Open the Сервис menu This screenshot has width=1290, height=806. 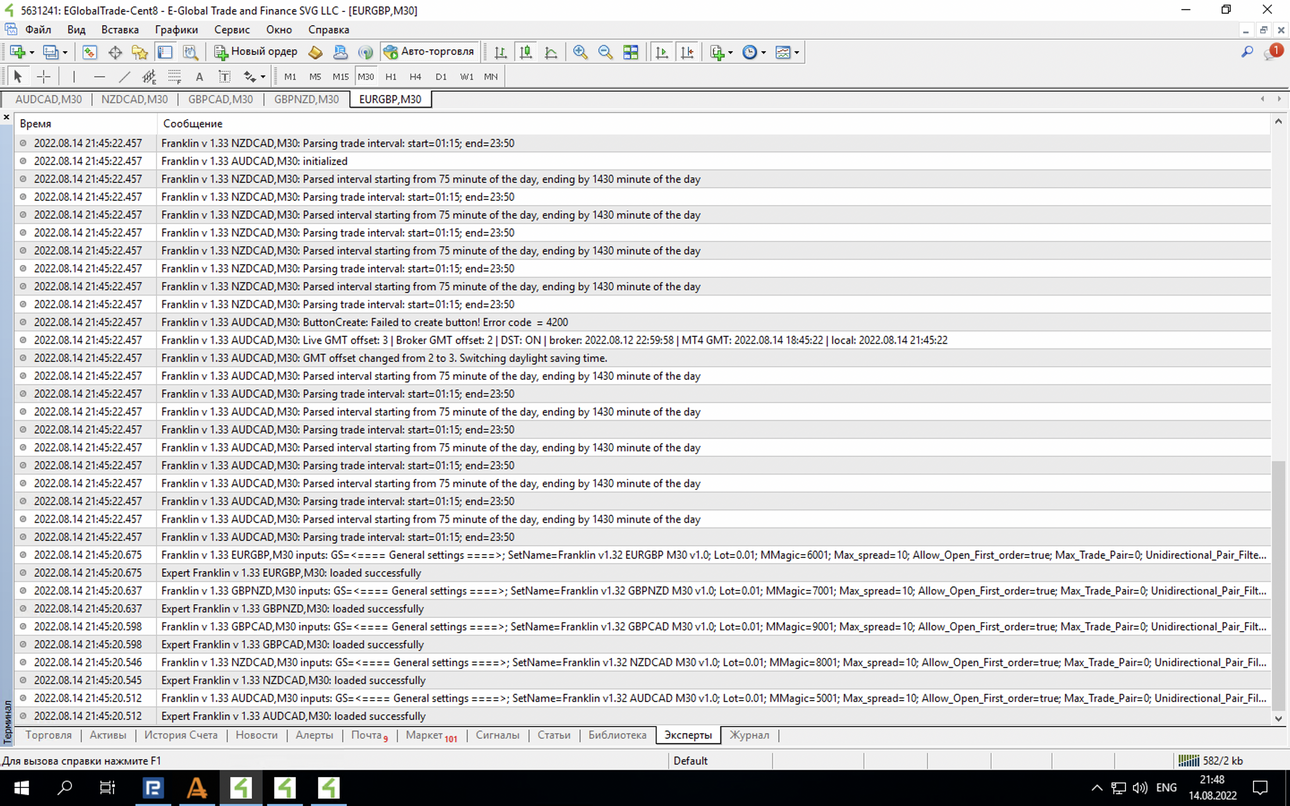pyautogui.click(x=232, y=30)
